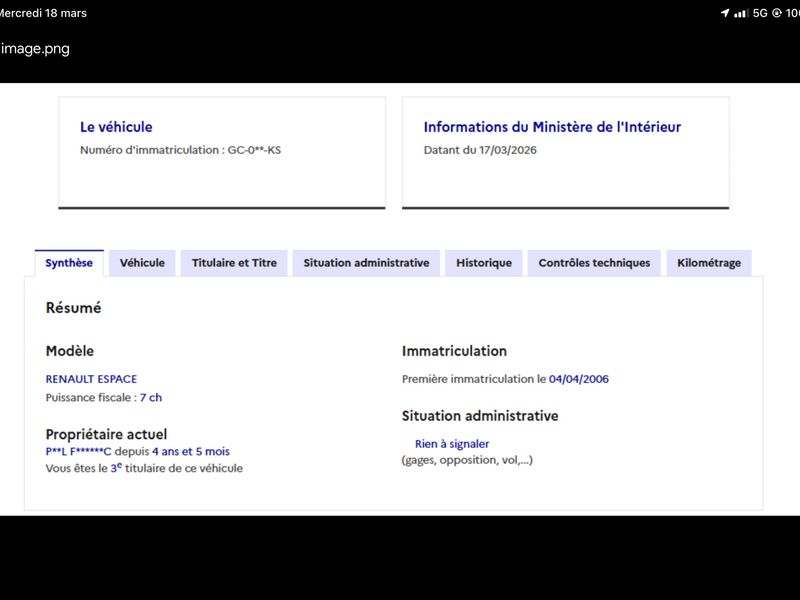800x600 pixels.
Task: Click the registration number GC-0**-KS
Action: pyautogui.click(x=254, y=150)
